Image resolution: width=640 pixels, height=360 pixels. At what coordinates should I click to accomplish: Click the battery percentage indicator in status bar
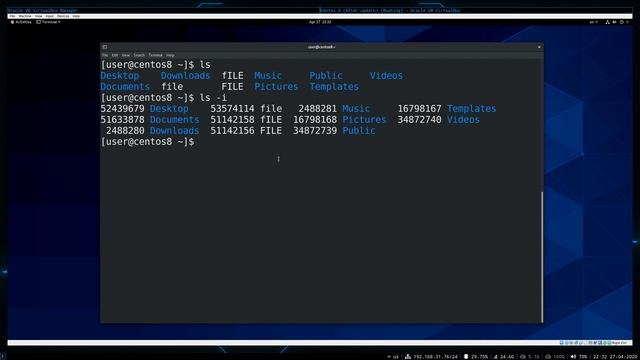click(x=476, y=357)
